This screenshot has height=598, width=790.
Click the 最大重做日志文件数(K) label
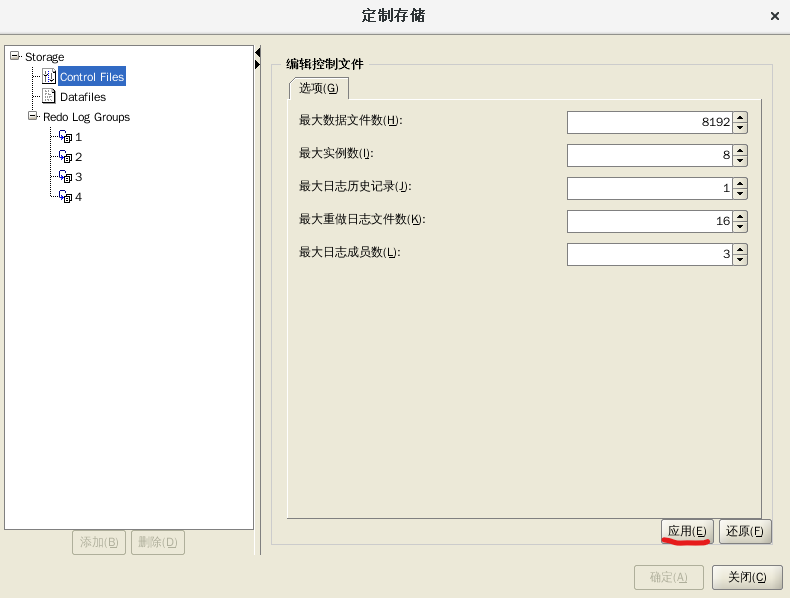coord(362,219)
